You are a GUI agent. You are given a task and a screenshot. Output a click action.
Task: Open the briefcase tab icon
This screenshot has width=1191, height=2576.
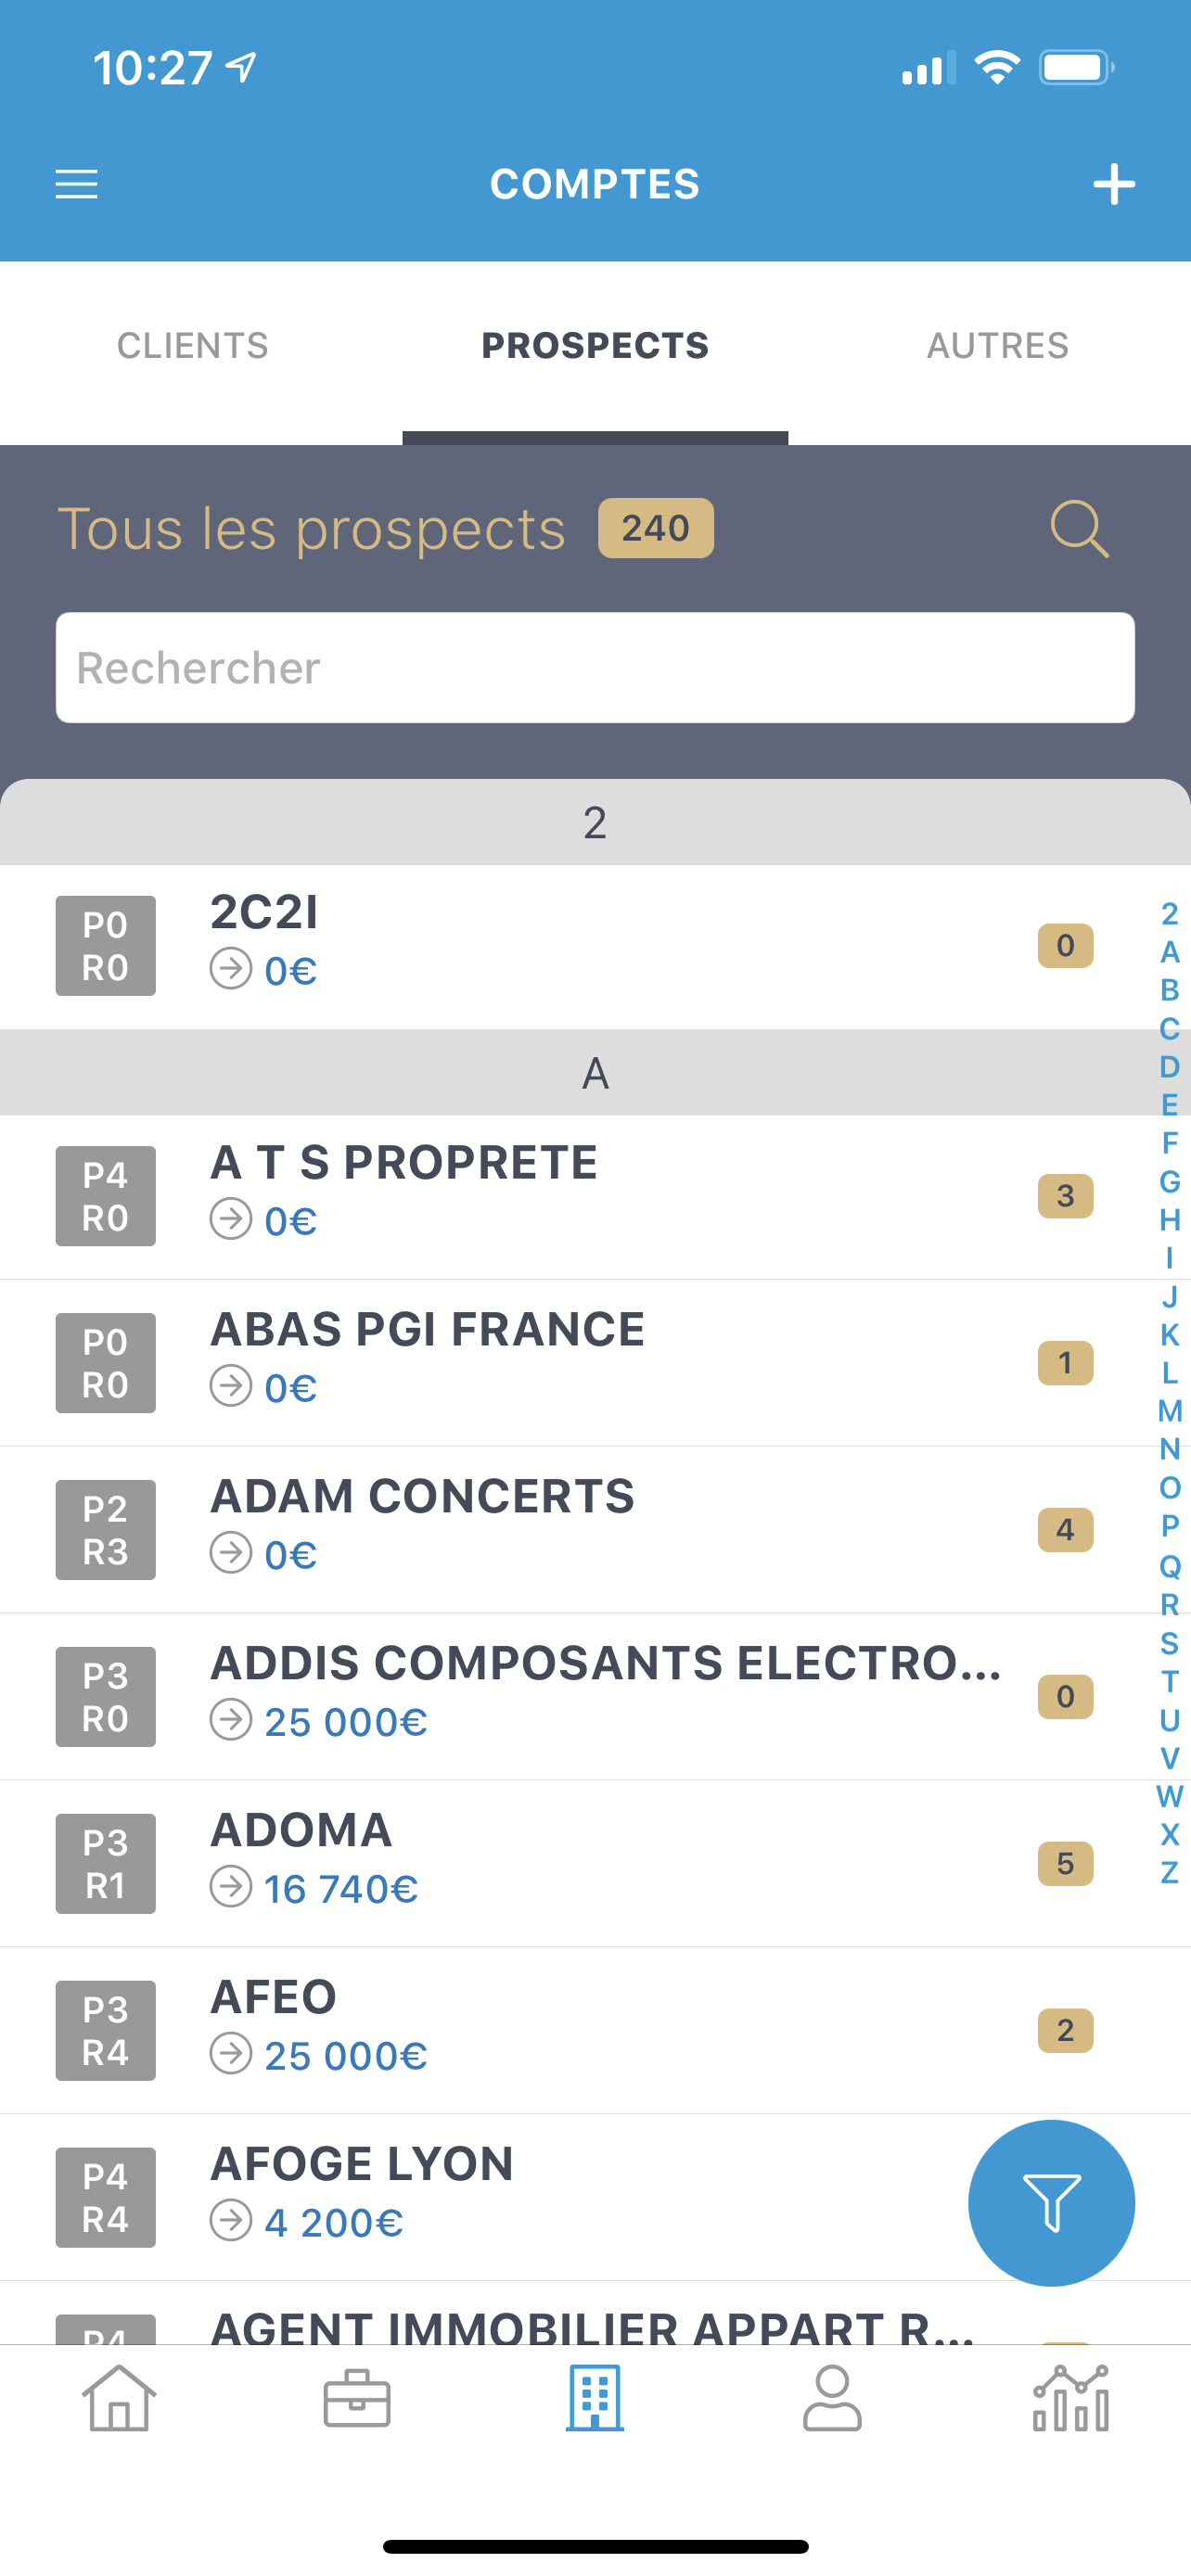[357, 2398]
